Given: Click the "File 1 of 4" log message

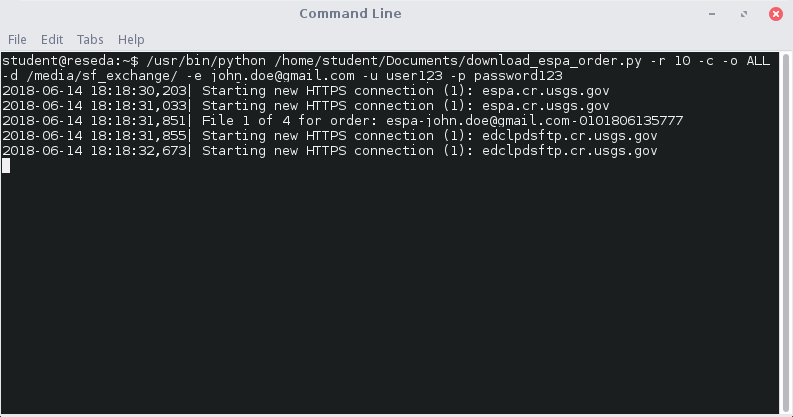Looking at the screenshot, I should pos(249,121).
